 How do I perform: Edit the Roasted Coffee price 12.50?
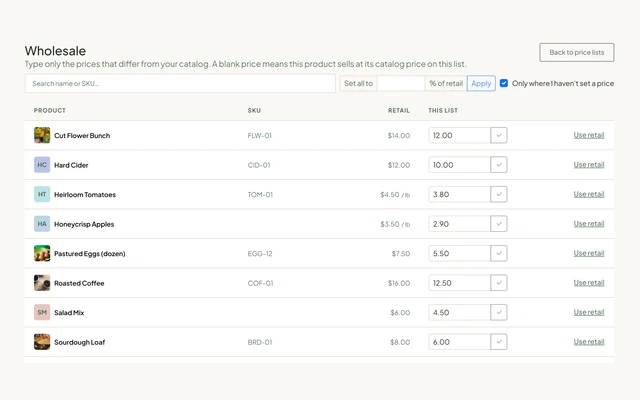point(459,283)
